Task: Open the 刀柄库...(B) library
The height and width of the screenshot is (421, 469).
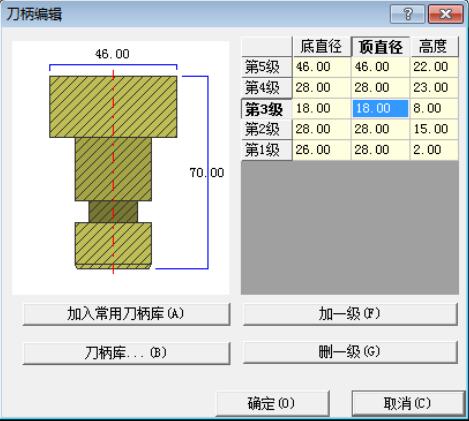Action: click(x=126, y=353)
